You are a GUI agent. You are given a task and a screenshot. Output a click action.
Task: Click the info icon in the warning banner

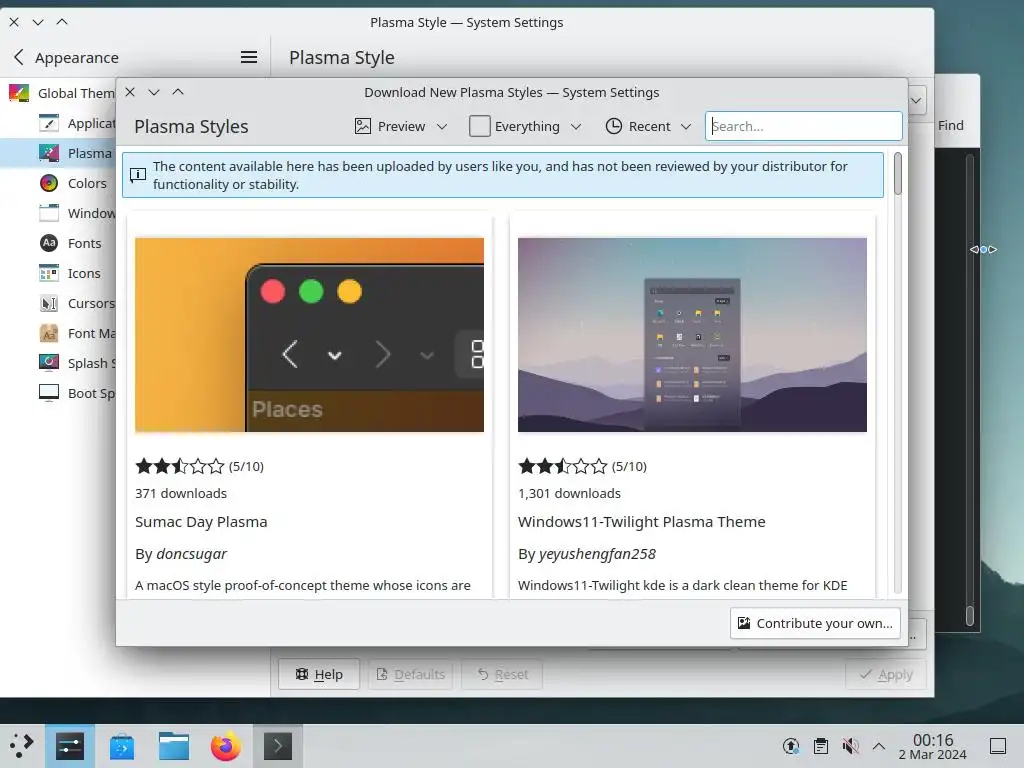tap(138, 174)
